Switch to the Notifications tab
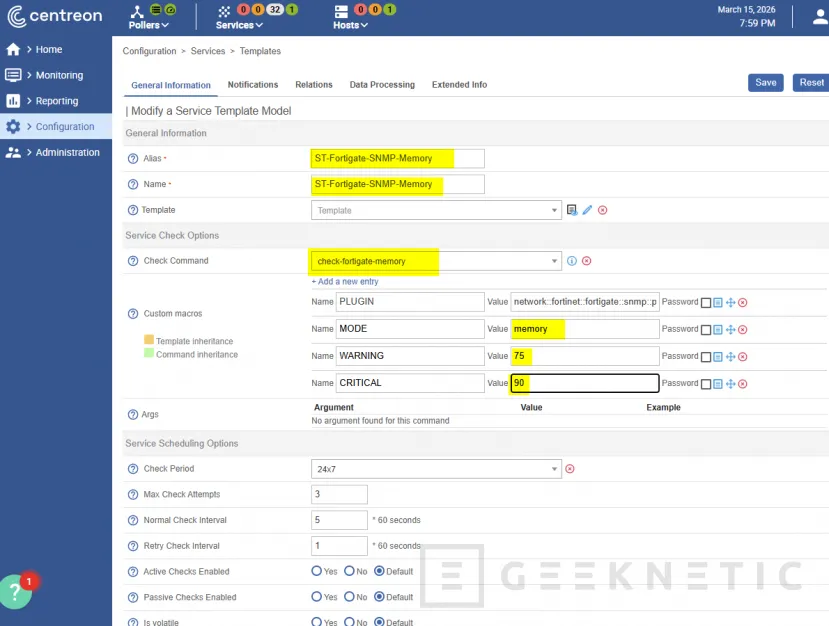Image resolution: width=829 pixels, height=626 pixels. pos(252,84)
